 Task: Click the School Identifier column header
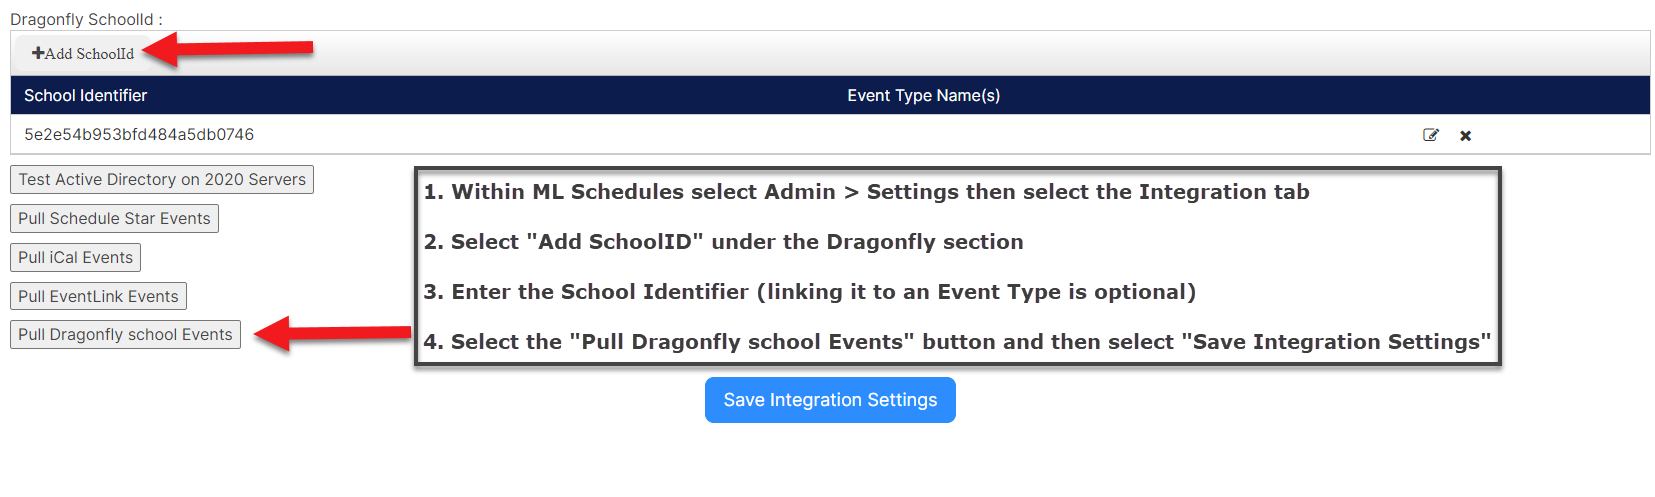click(86, 96)
